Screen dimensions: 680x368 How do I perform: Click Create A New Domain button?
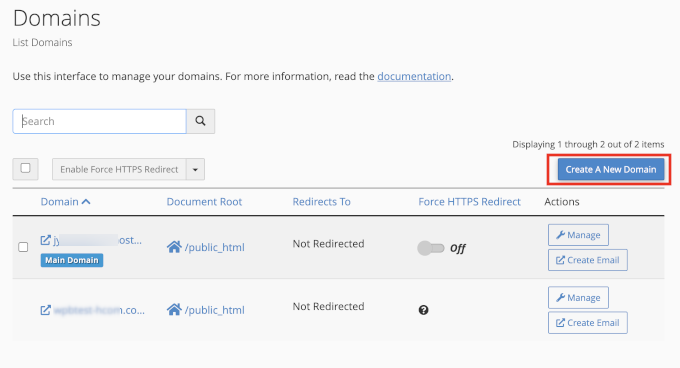pyautogui.click(x=611, y=169)
